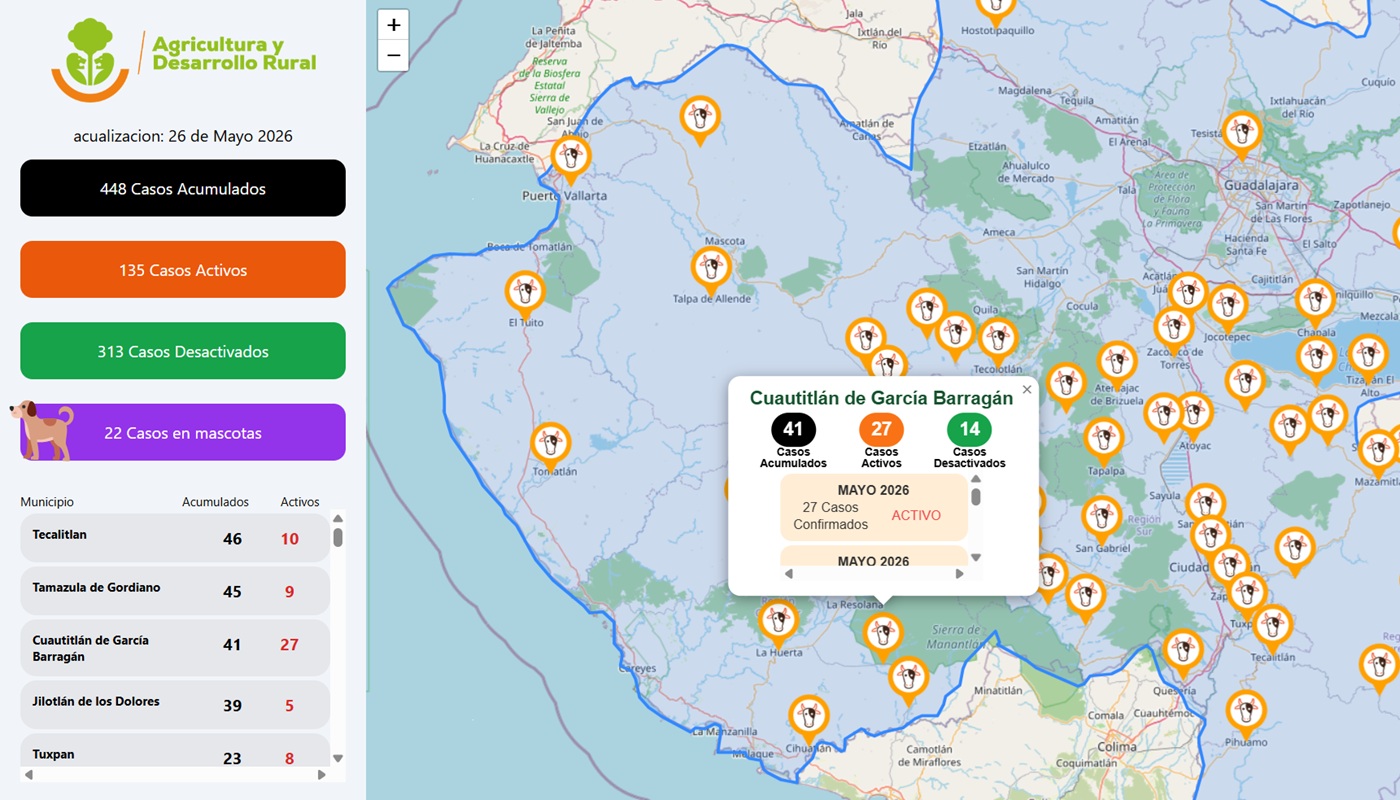Click the popup title Cuautitlán de García Barragán
1400x800 pixels.
pyautogui.click(x=881, y=398)
